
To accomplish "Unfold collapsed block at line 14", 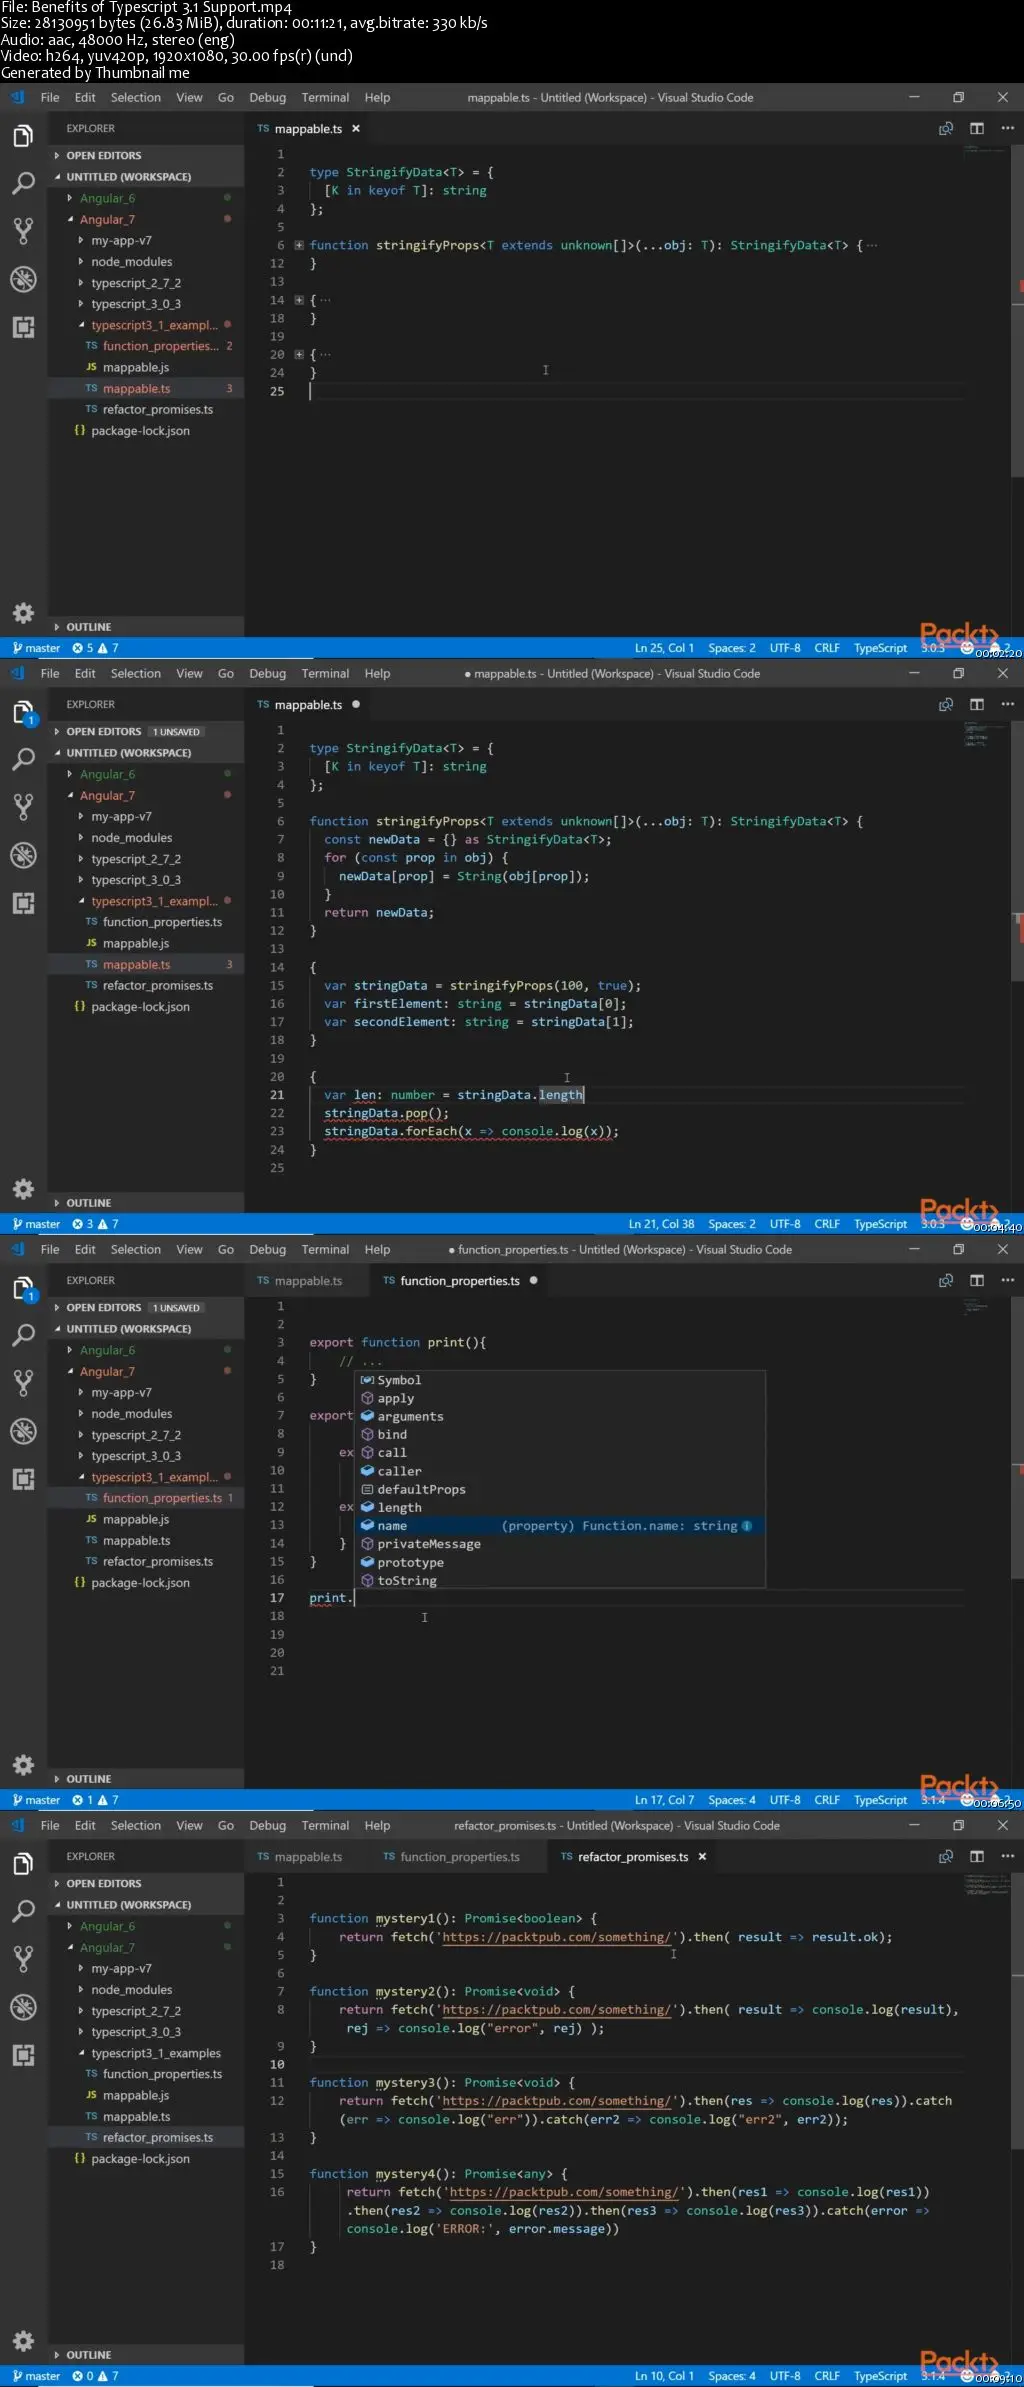I will [x=298, y=300].
